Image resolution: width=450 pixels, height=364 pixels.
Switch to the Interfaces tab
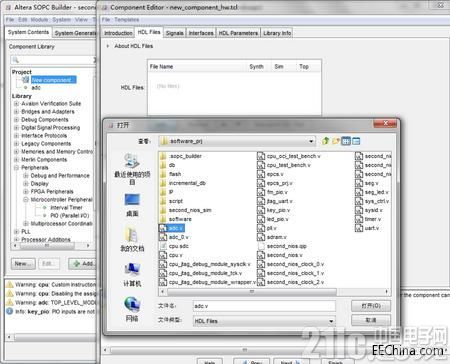201,33
